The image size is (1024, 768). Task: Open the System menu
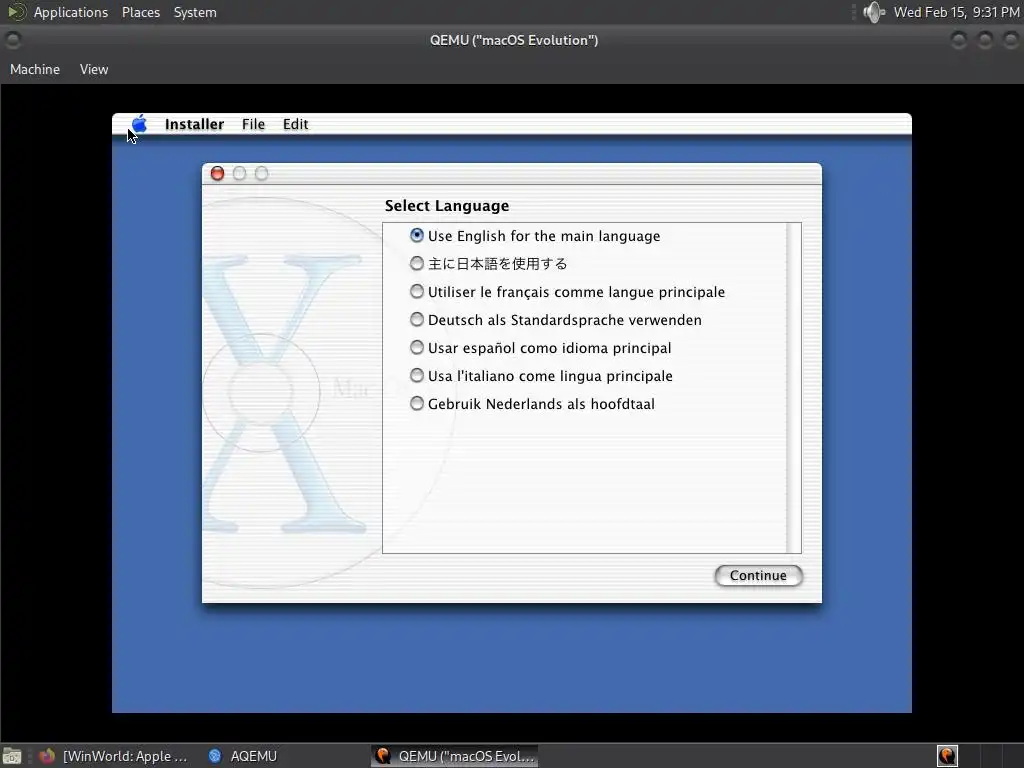click(x=195, y=12)
